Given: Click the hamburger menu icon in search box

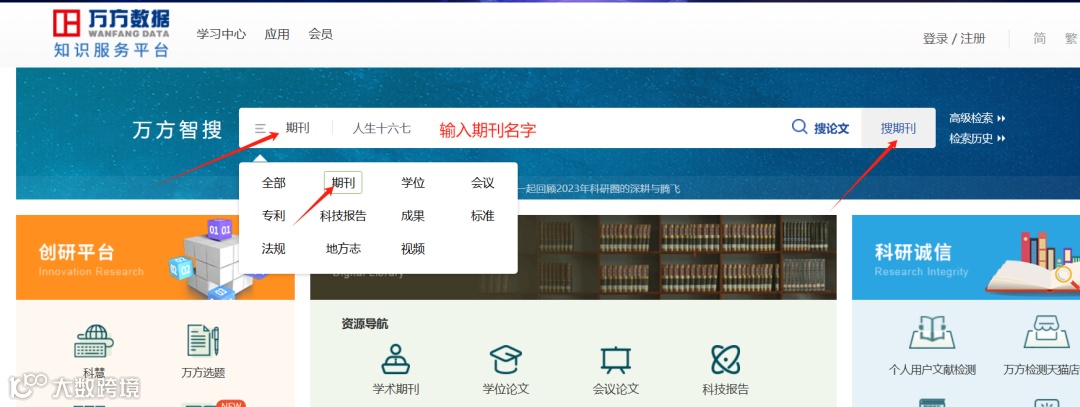Looking at the screenshot, I should 260,127.
